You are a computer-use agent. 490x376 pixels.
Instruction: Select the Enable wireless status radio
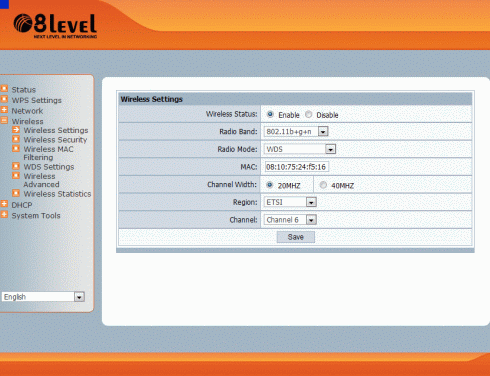270,114
